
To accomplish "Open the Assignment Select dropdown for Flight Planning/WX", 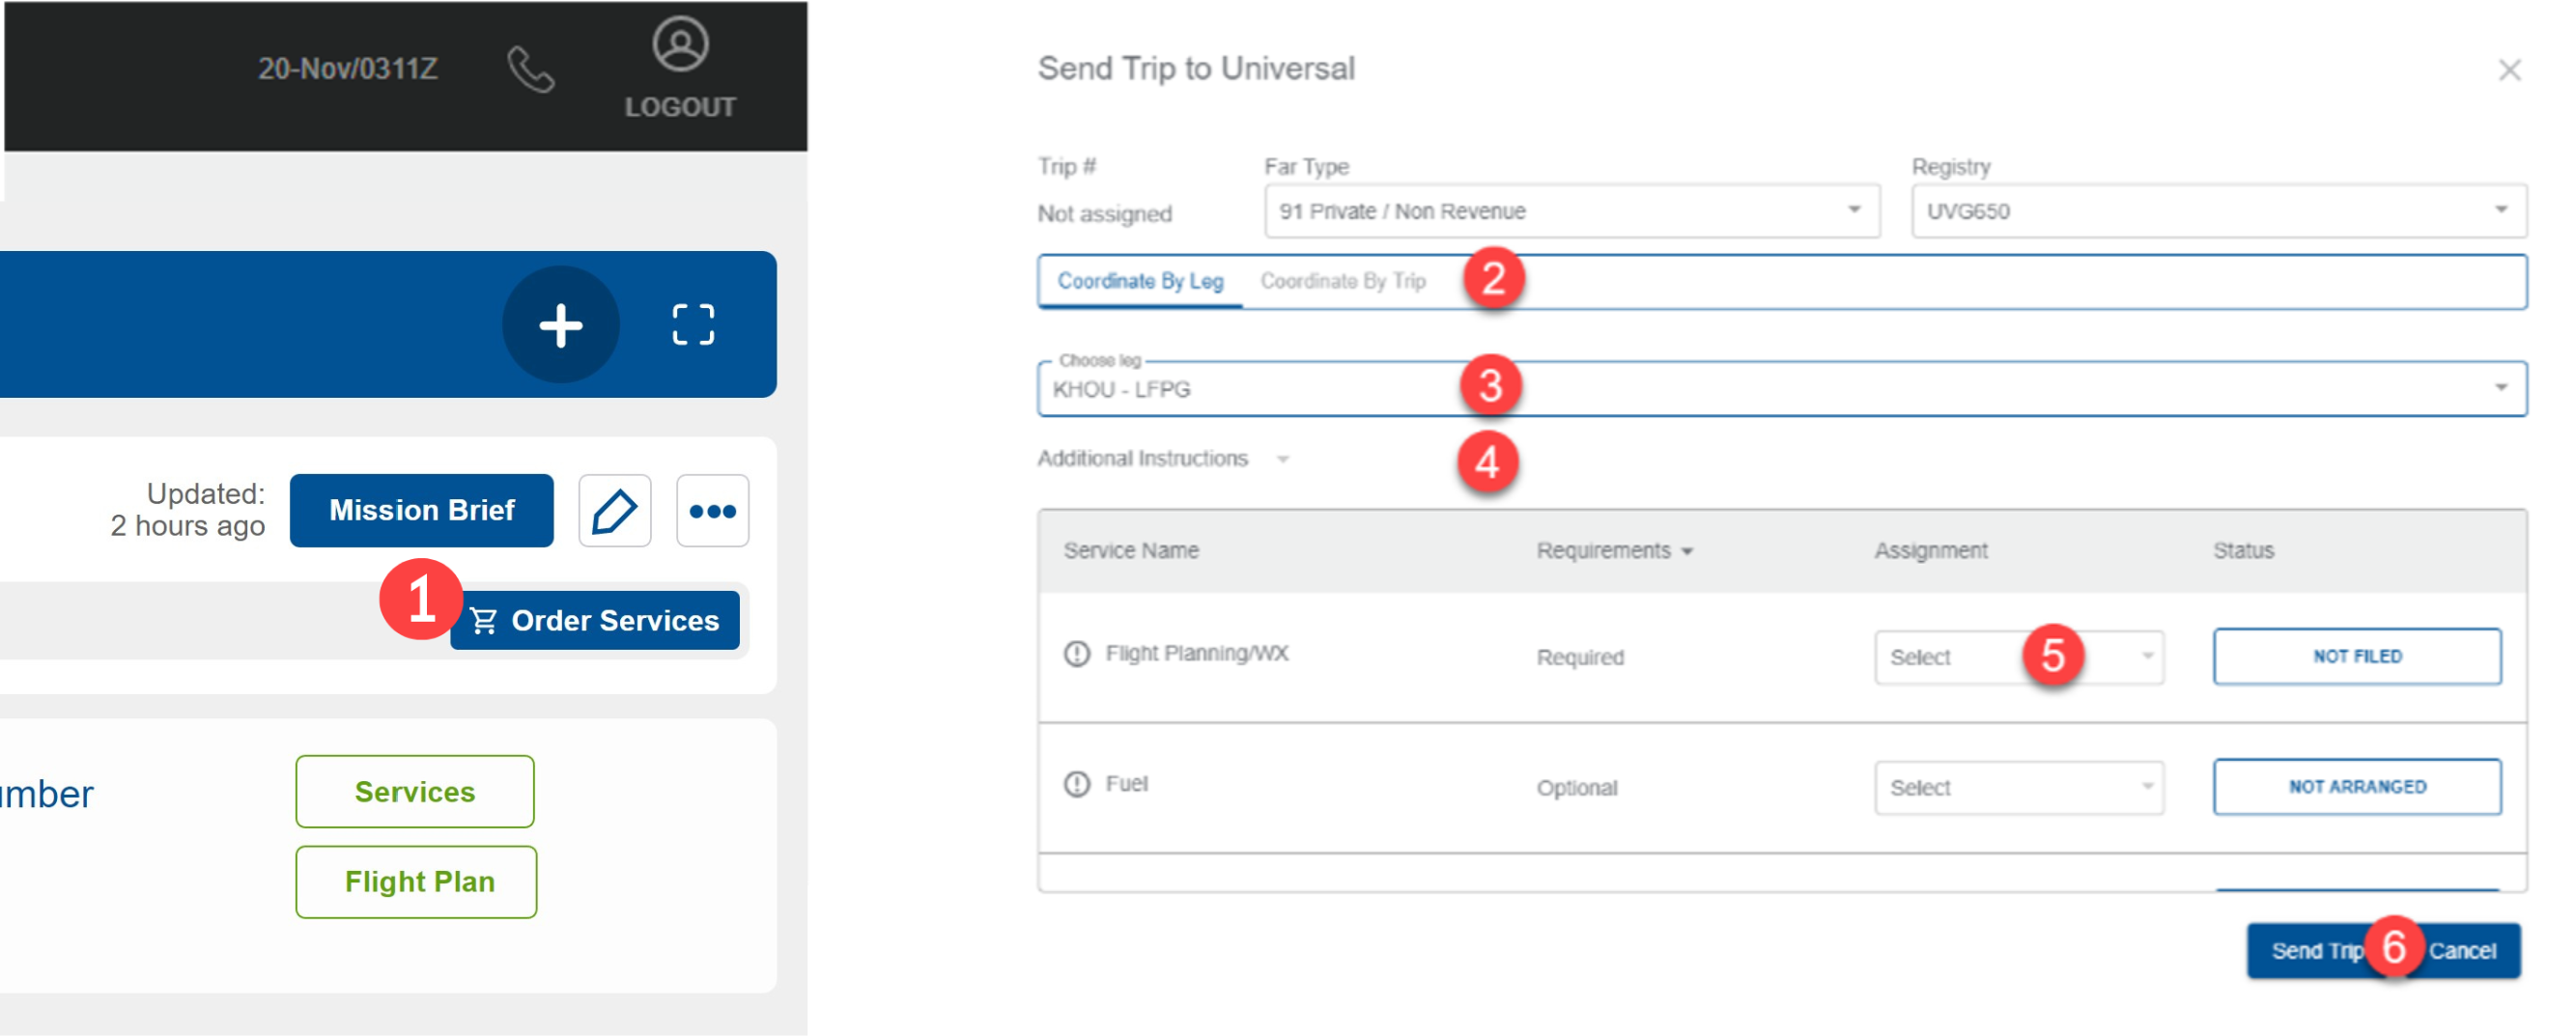I will click(2019, 658).
